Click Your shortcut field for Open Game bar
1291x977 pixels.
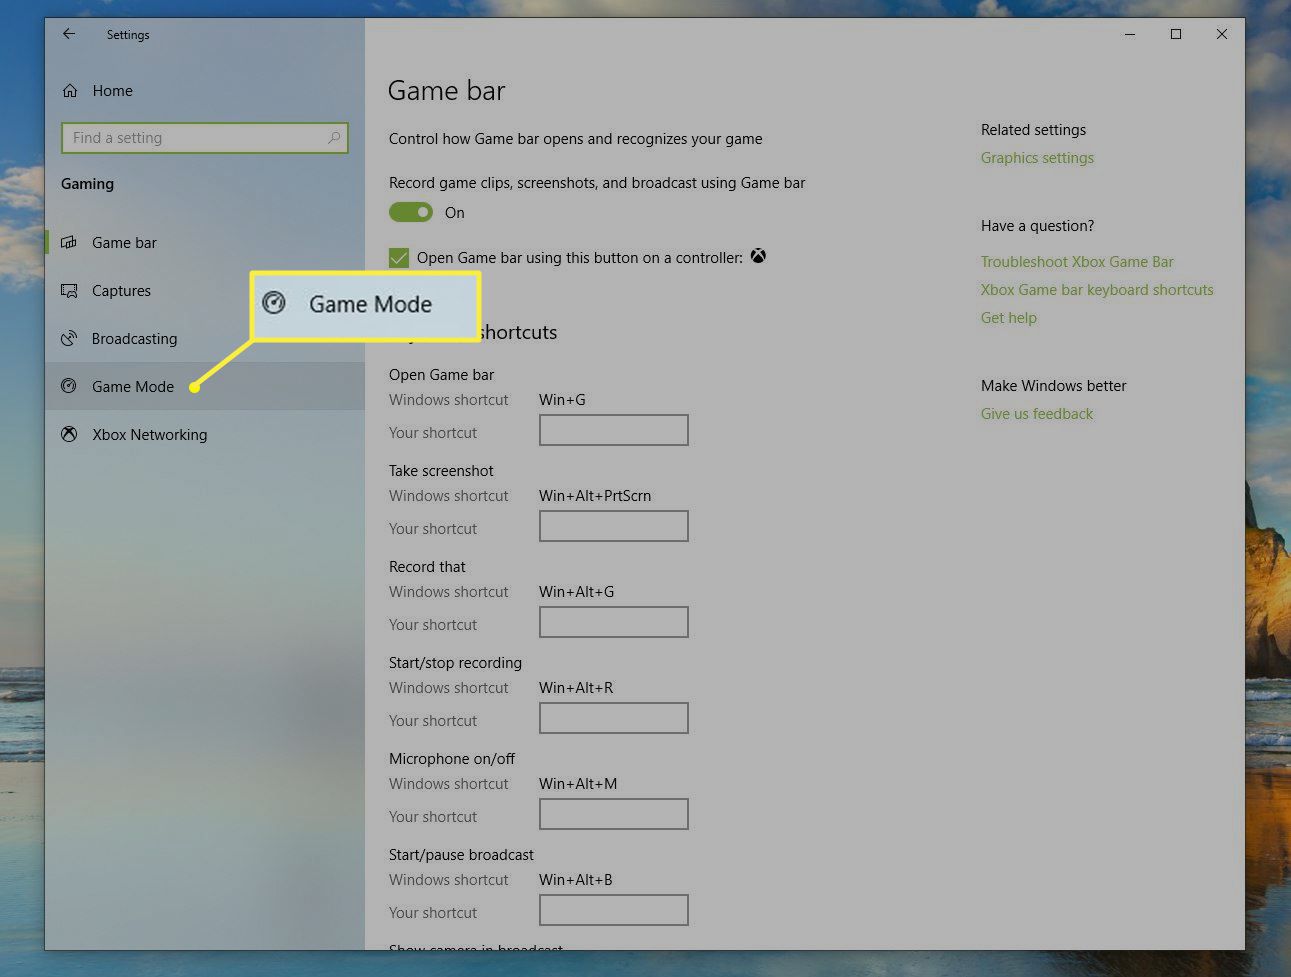pyautogui.click(x=614, y=430)
